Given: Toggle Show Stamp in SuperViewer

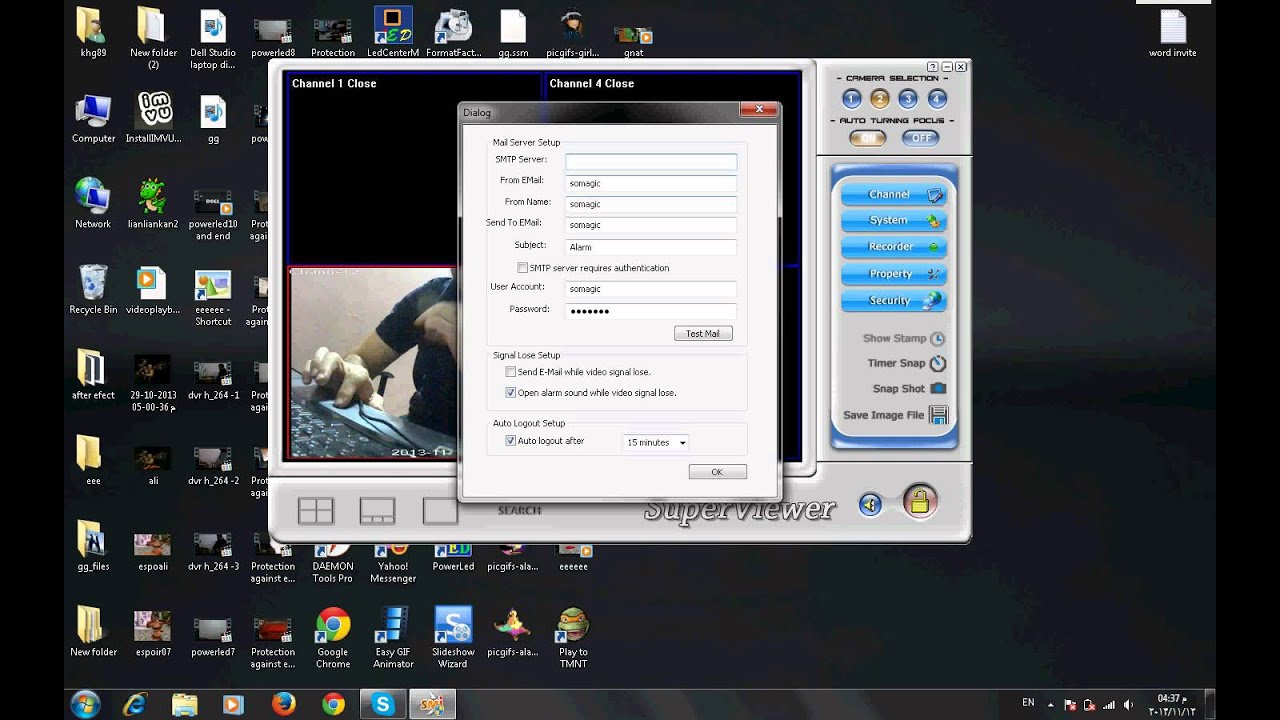Looking at the screenshot, I should point(903,338).
